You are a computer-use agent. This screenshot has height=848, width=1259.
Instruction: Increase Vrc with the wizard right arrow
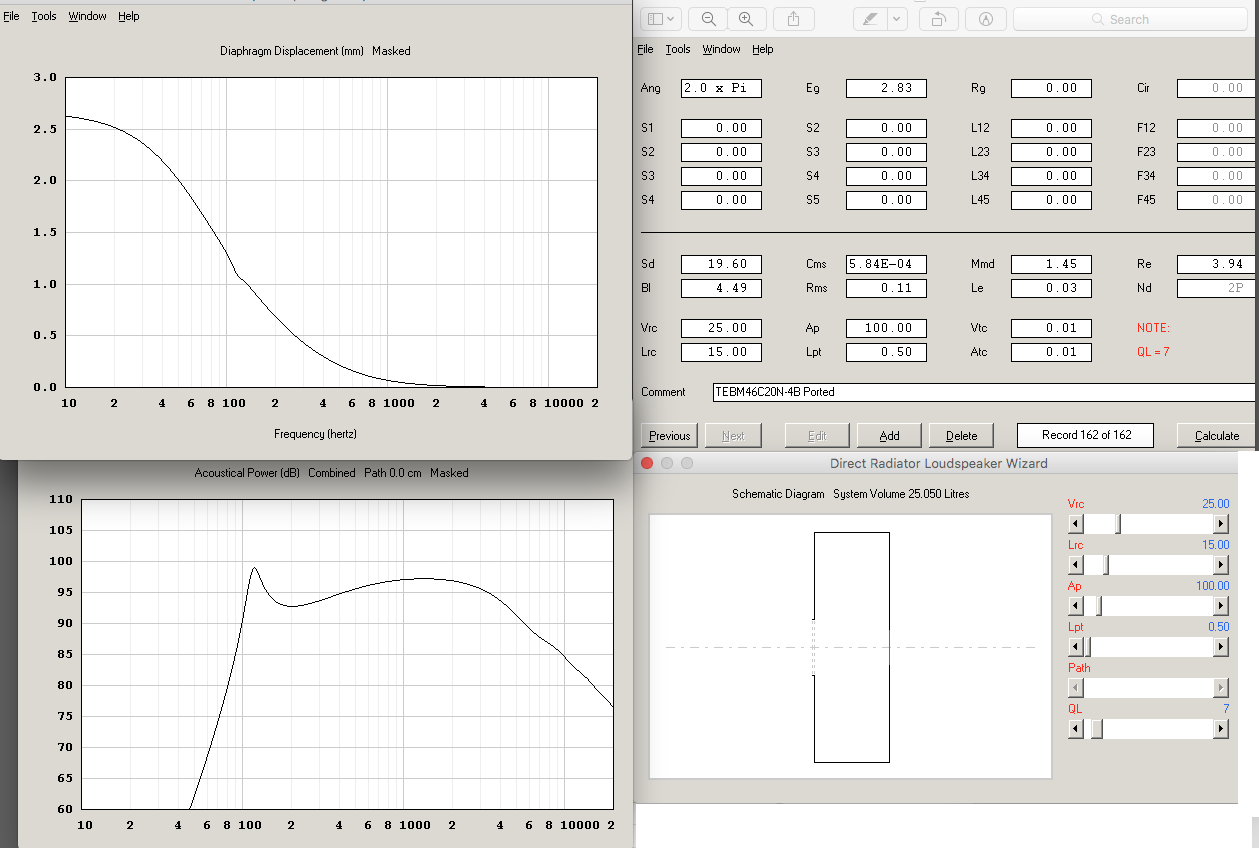click(1221, 524)
